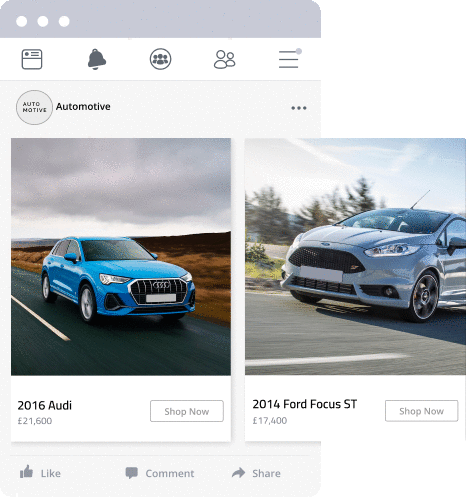The image size is (471, 497).
Task: Share the Automotive post
Action: (256, 473)
